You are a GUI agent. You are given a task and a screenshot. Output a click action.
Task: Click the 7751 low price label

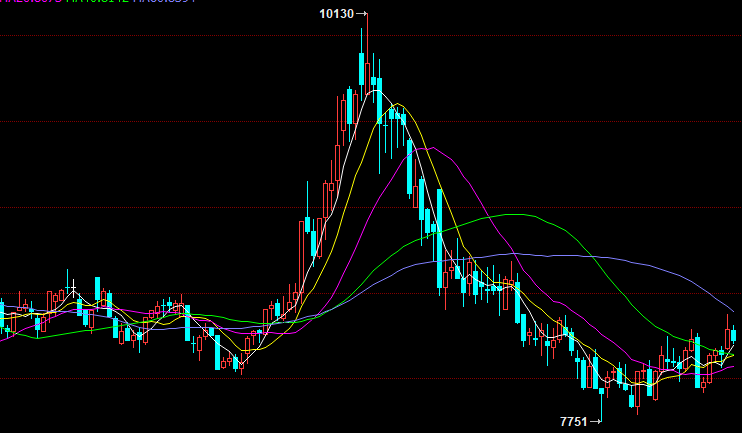[x=573, y=422]
